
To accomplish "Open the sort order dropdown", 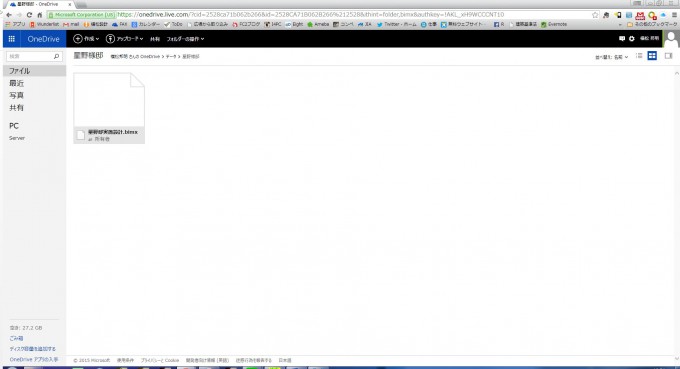I will [611, 57].
